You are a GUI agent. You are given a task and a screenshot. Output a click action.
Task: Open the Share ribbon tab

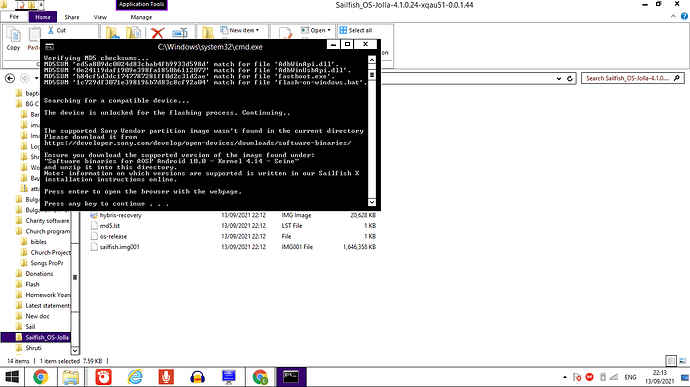pos(72,17)
